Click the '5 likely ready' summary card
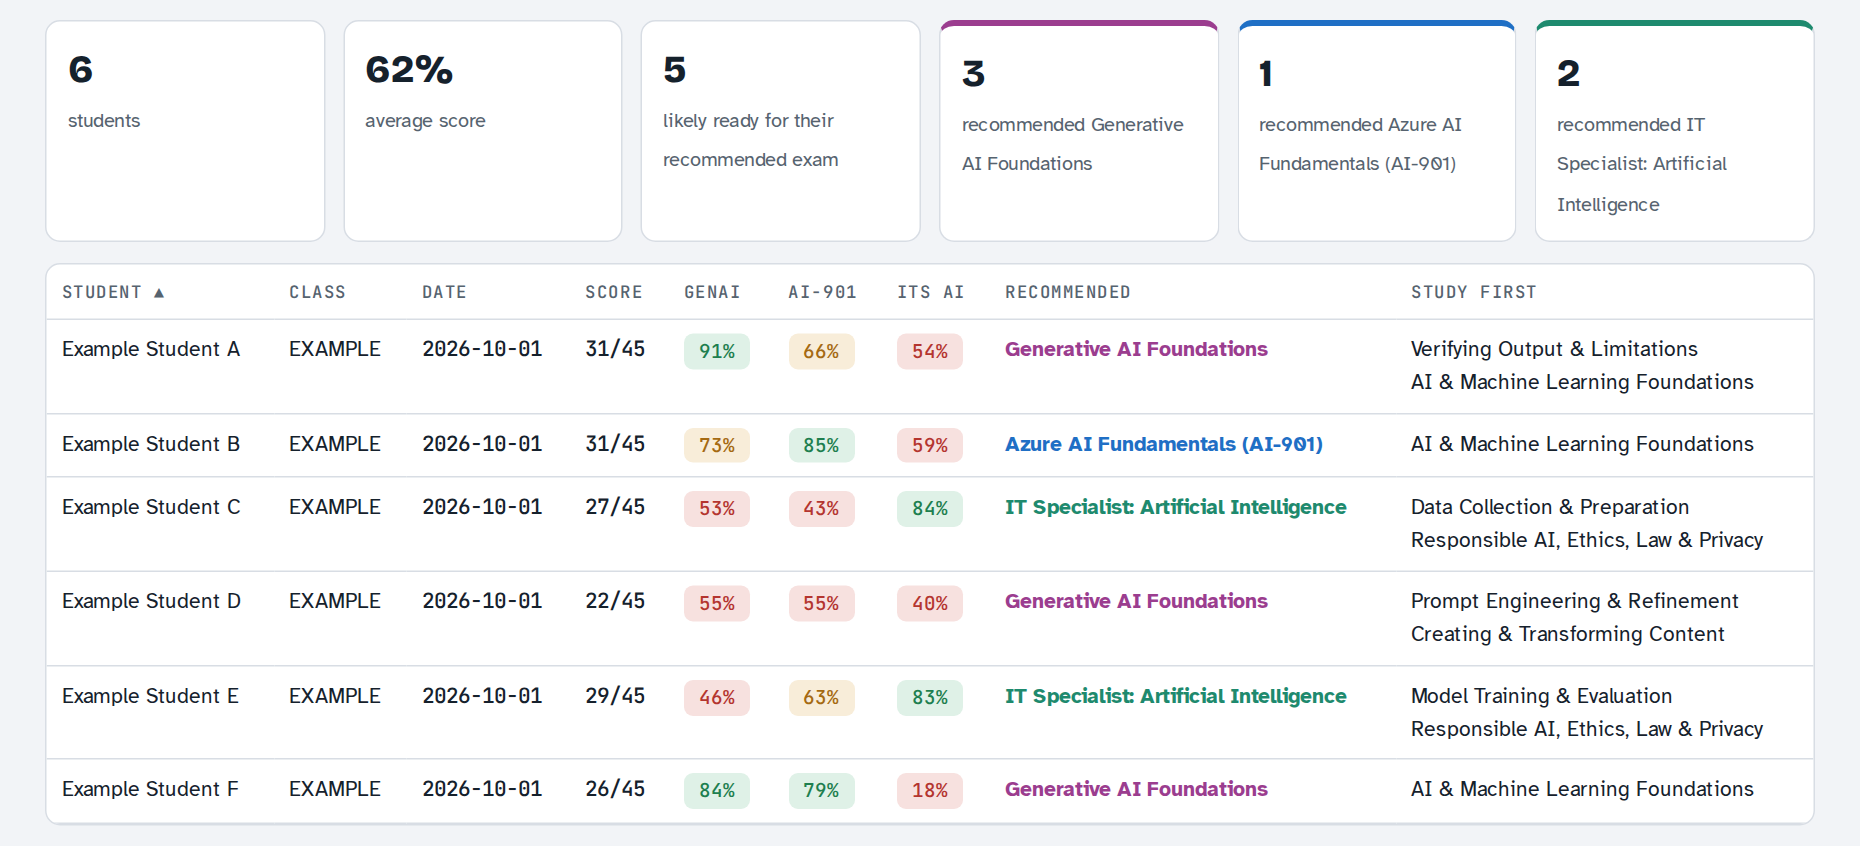This screenshot has height=846, width=1860. tap(780, 131)
